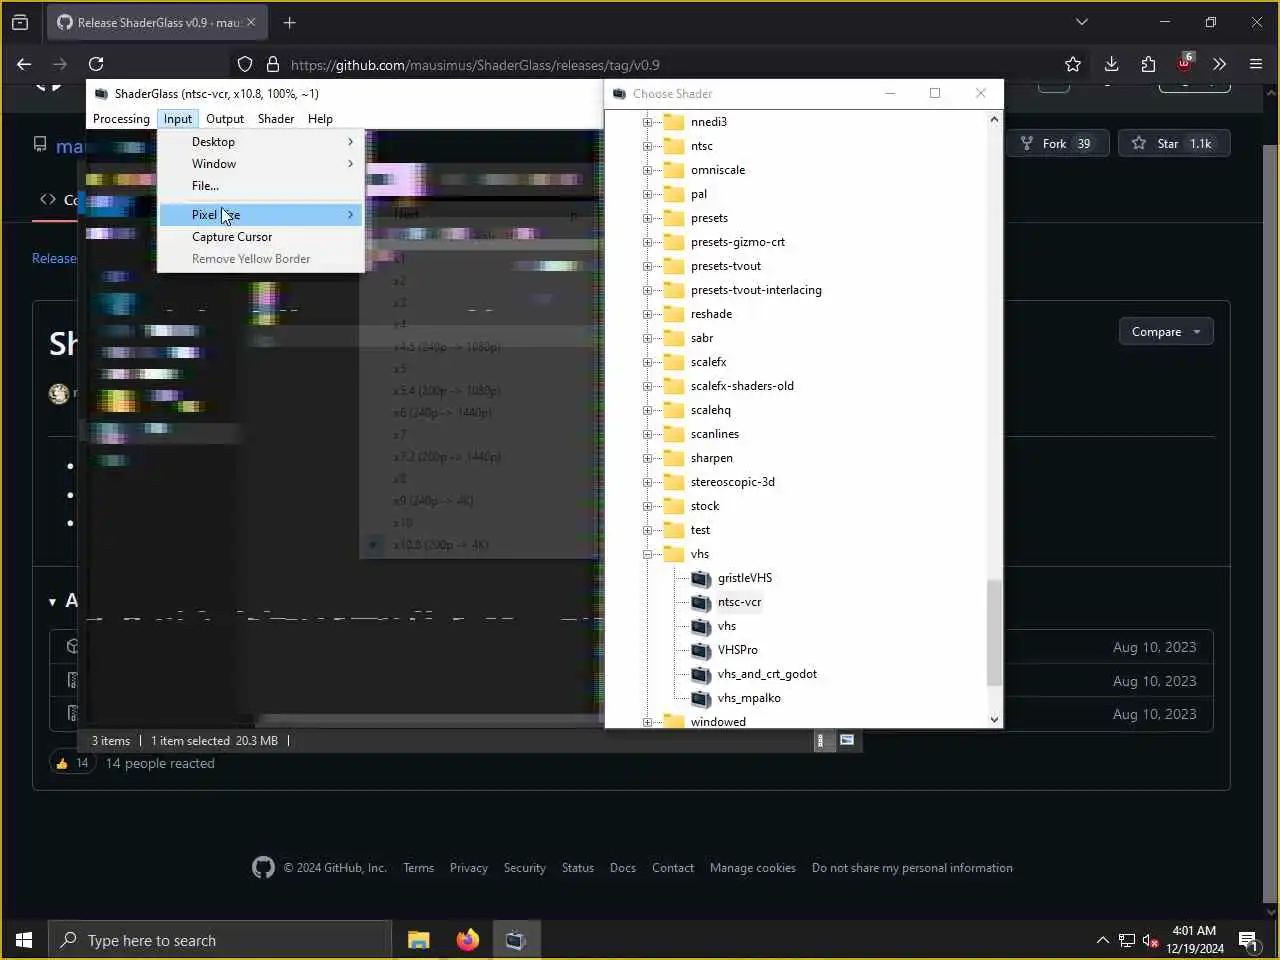Show hidden system tray icons
1280x960 pixels.
tap(1102, 940)
